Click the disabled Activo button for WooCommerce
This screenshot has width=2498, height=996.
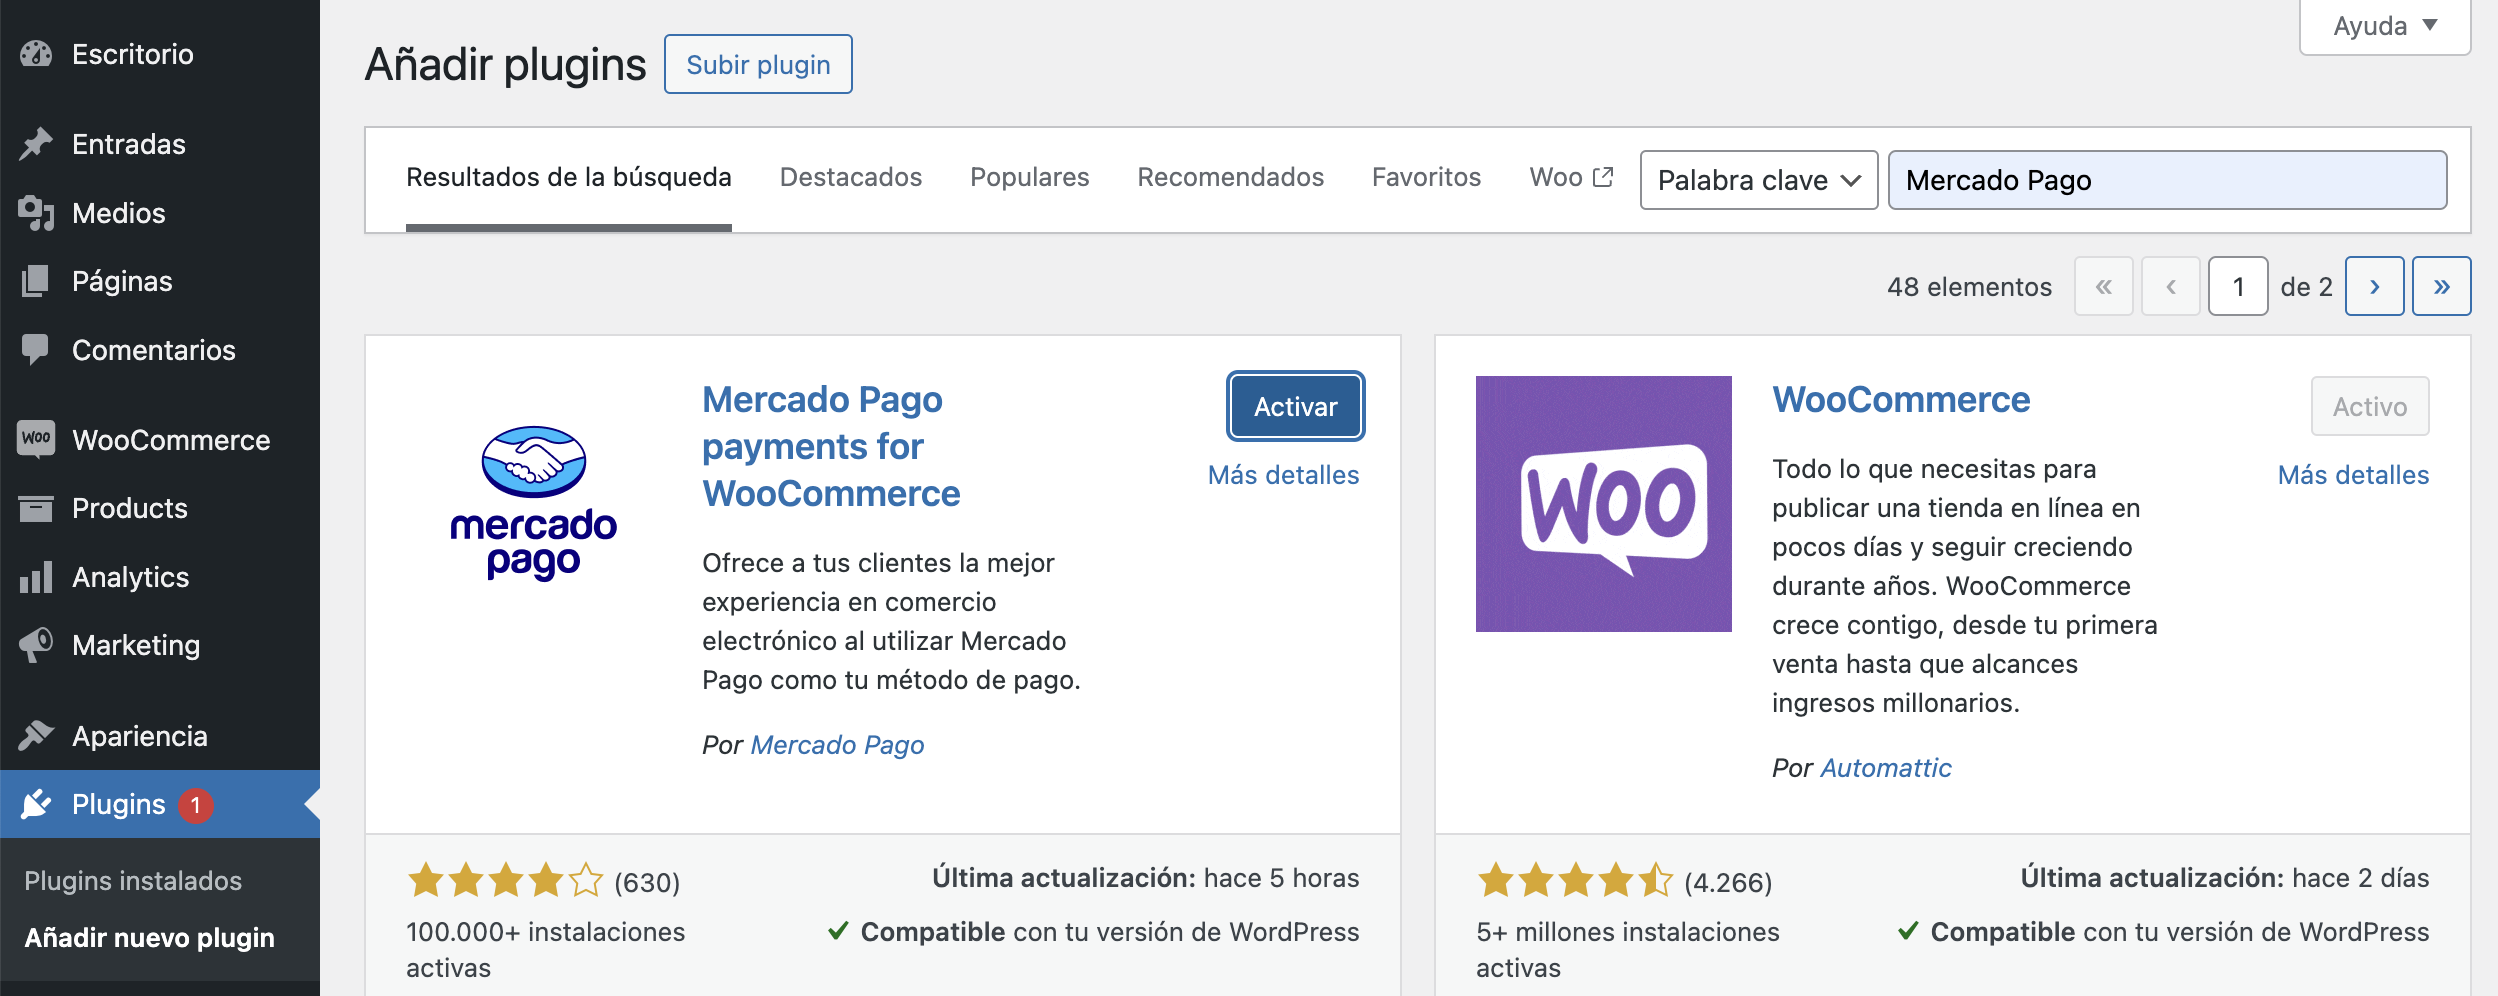point(2370,407)
